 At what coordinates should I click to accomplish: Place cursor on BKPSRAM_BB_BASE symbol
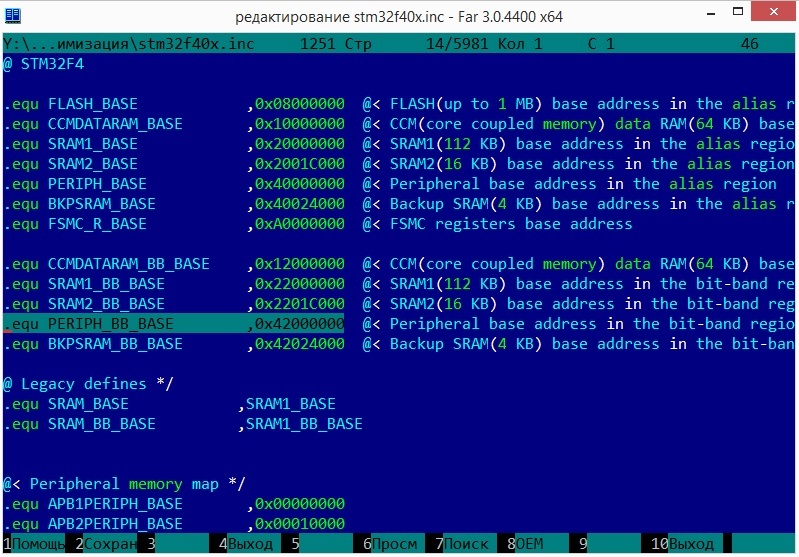(115, 343)
